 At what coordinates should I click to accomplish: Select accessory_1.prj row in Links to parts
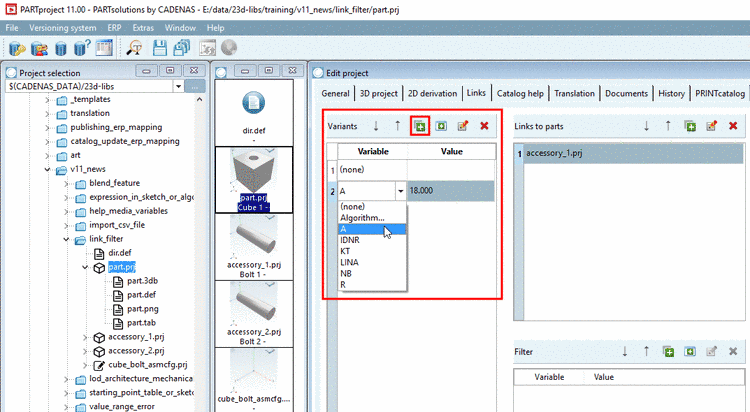(633, 154)
